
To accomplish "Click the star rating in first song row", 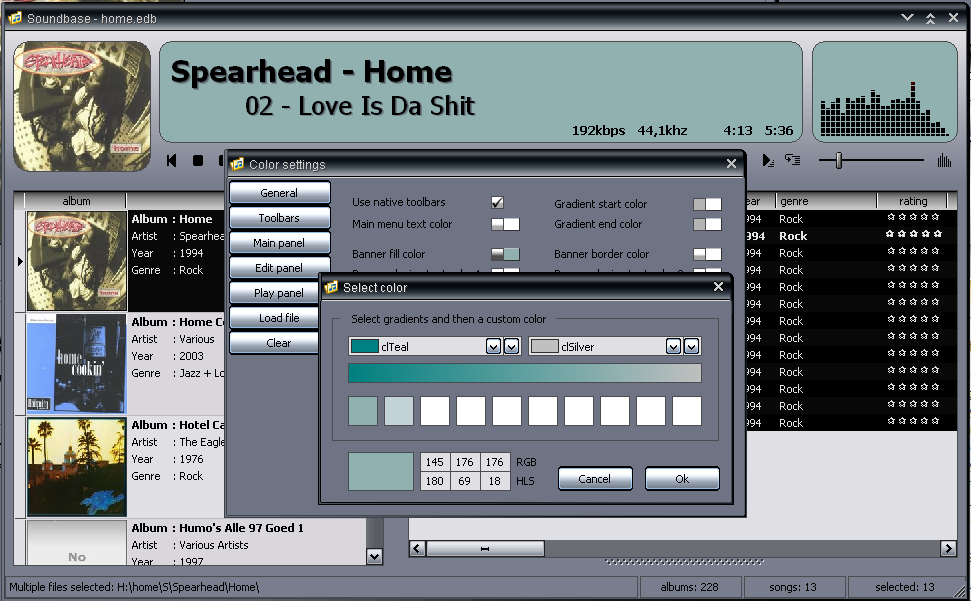I will pos(913,217).
